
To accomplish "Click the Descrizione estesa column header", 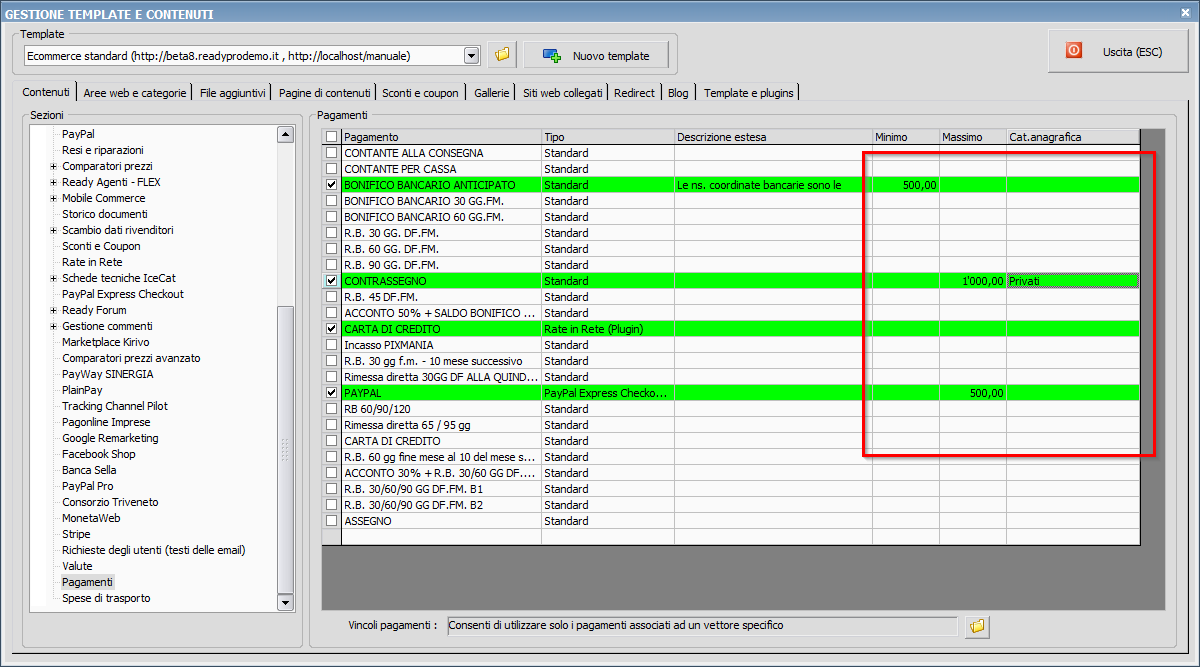I will (x=773, y=137).
